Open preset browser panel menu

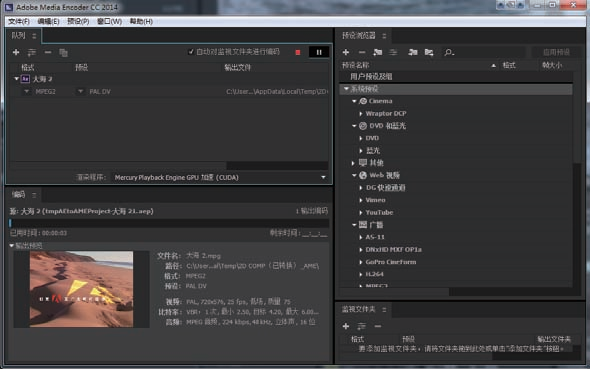click(x=384, y=36)
